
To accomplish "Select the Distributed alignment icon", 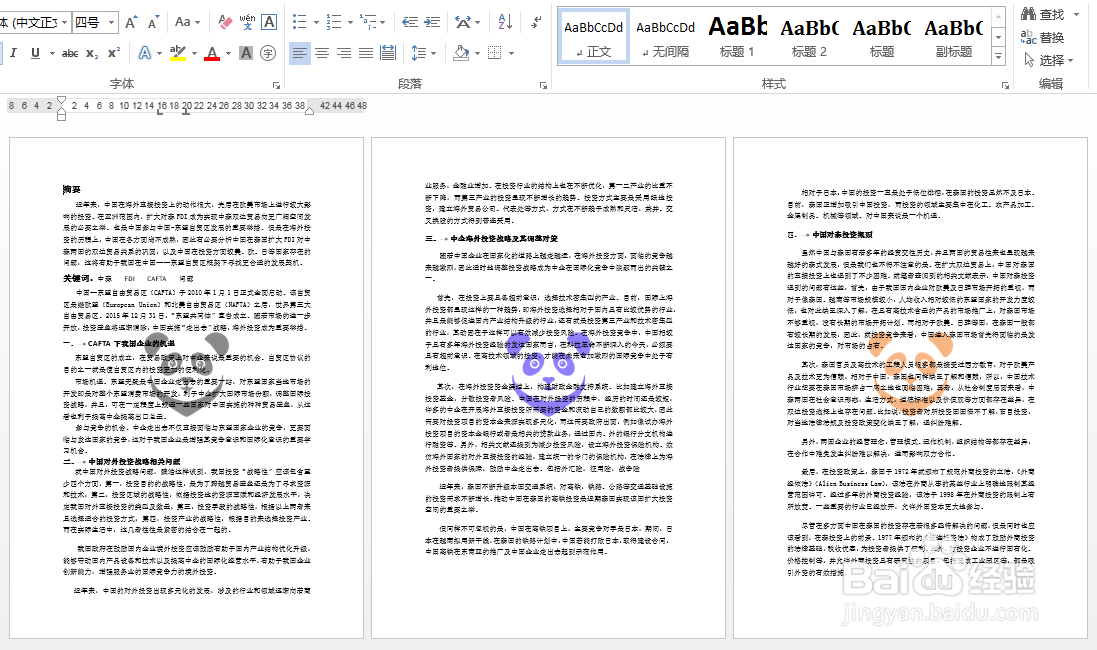I will 388,52.
